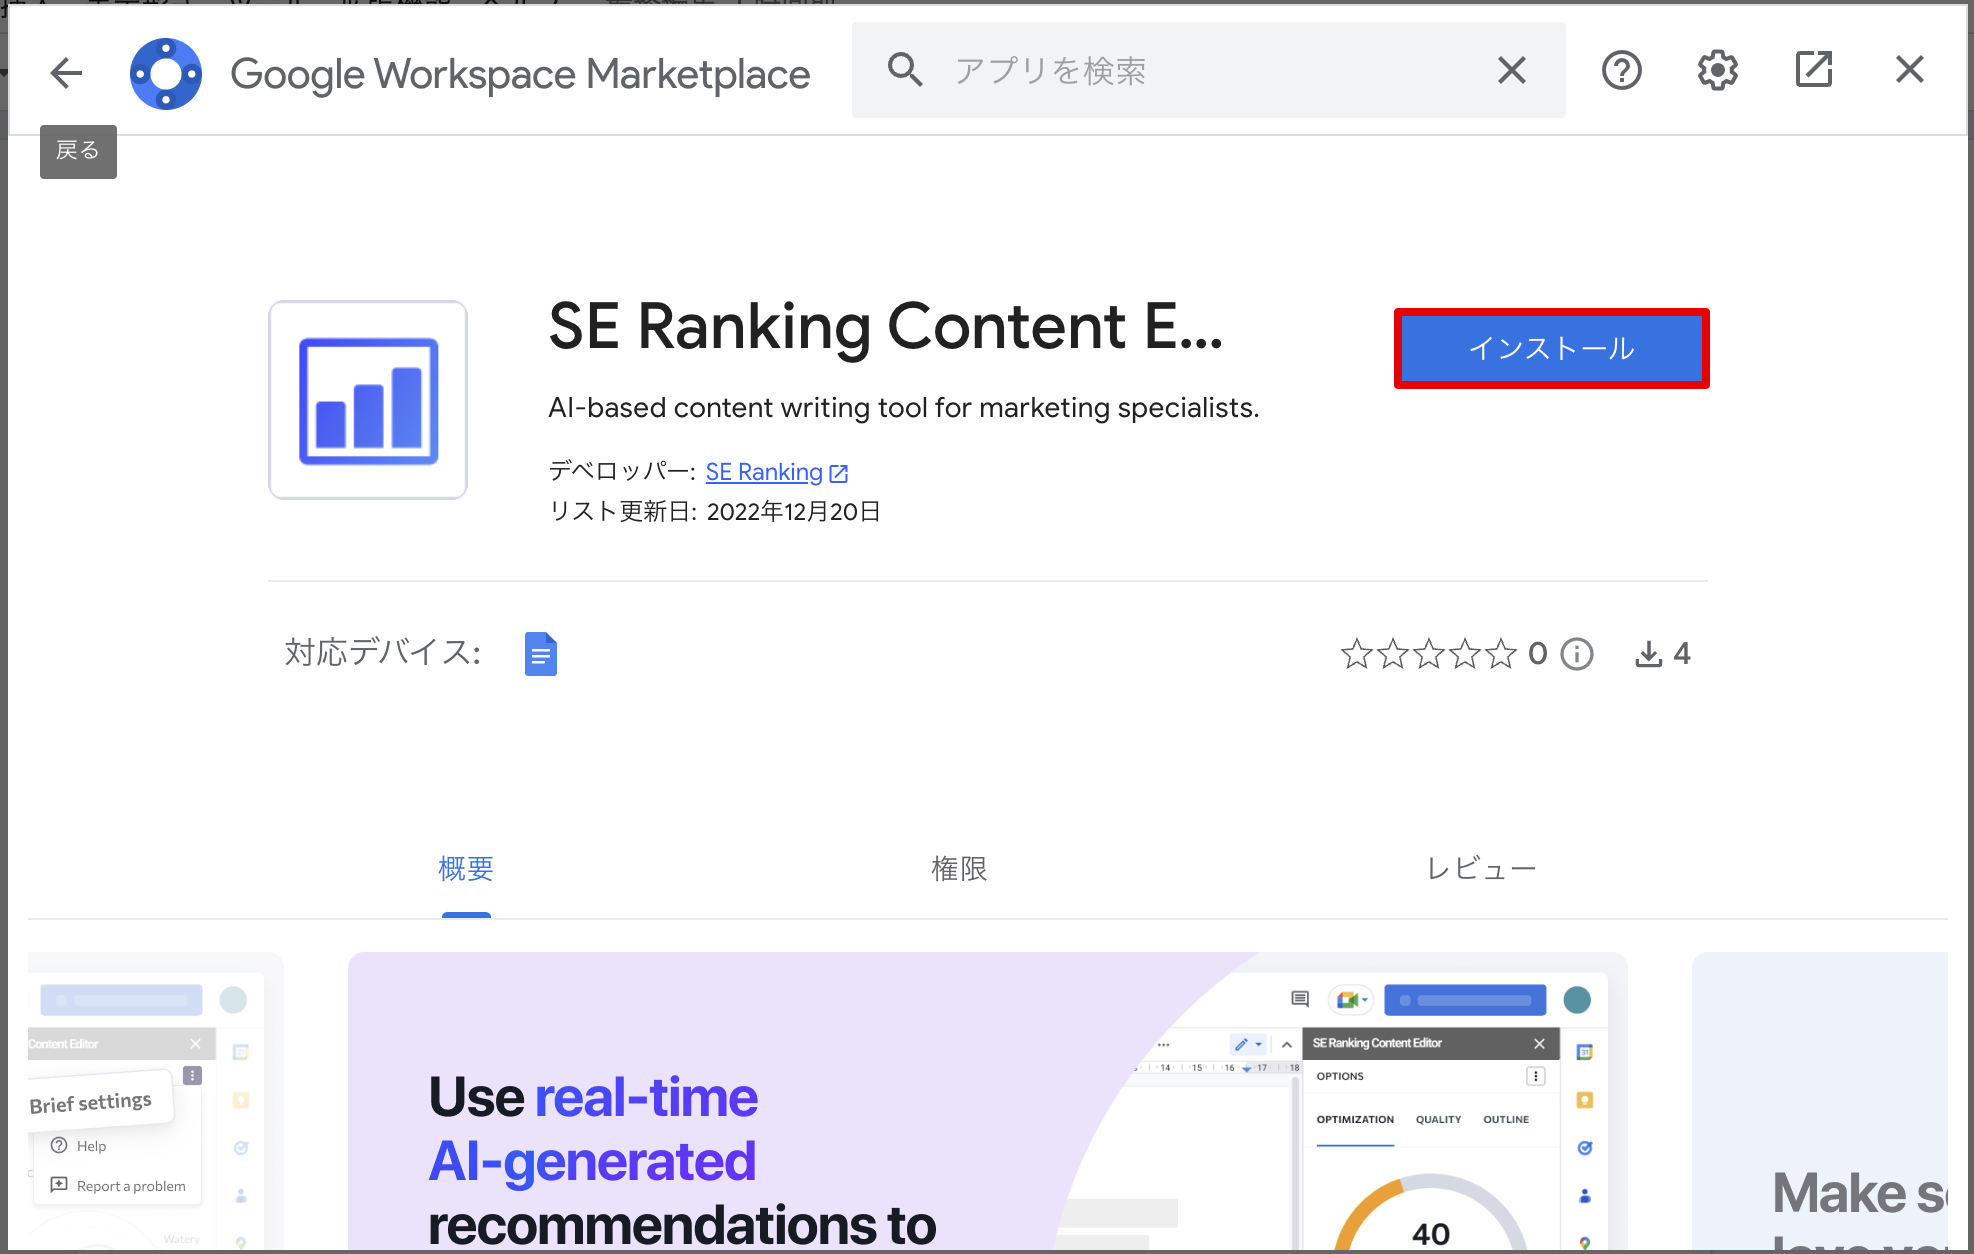Go back with the arrow icon

66,72
